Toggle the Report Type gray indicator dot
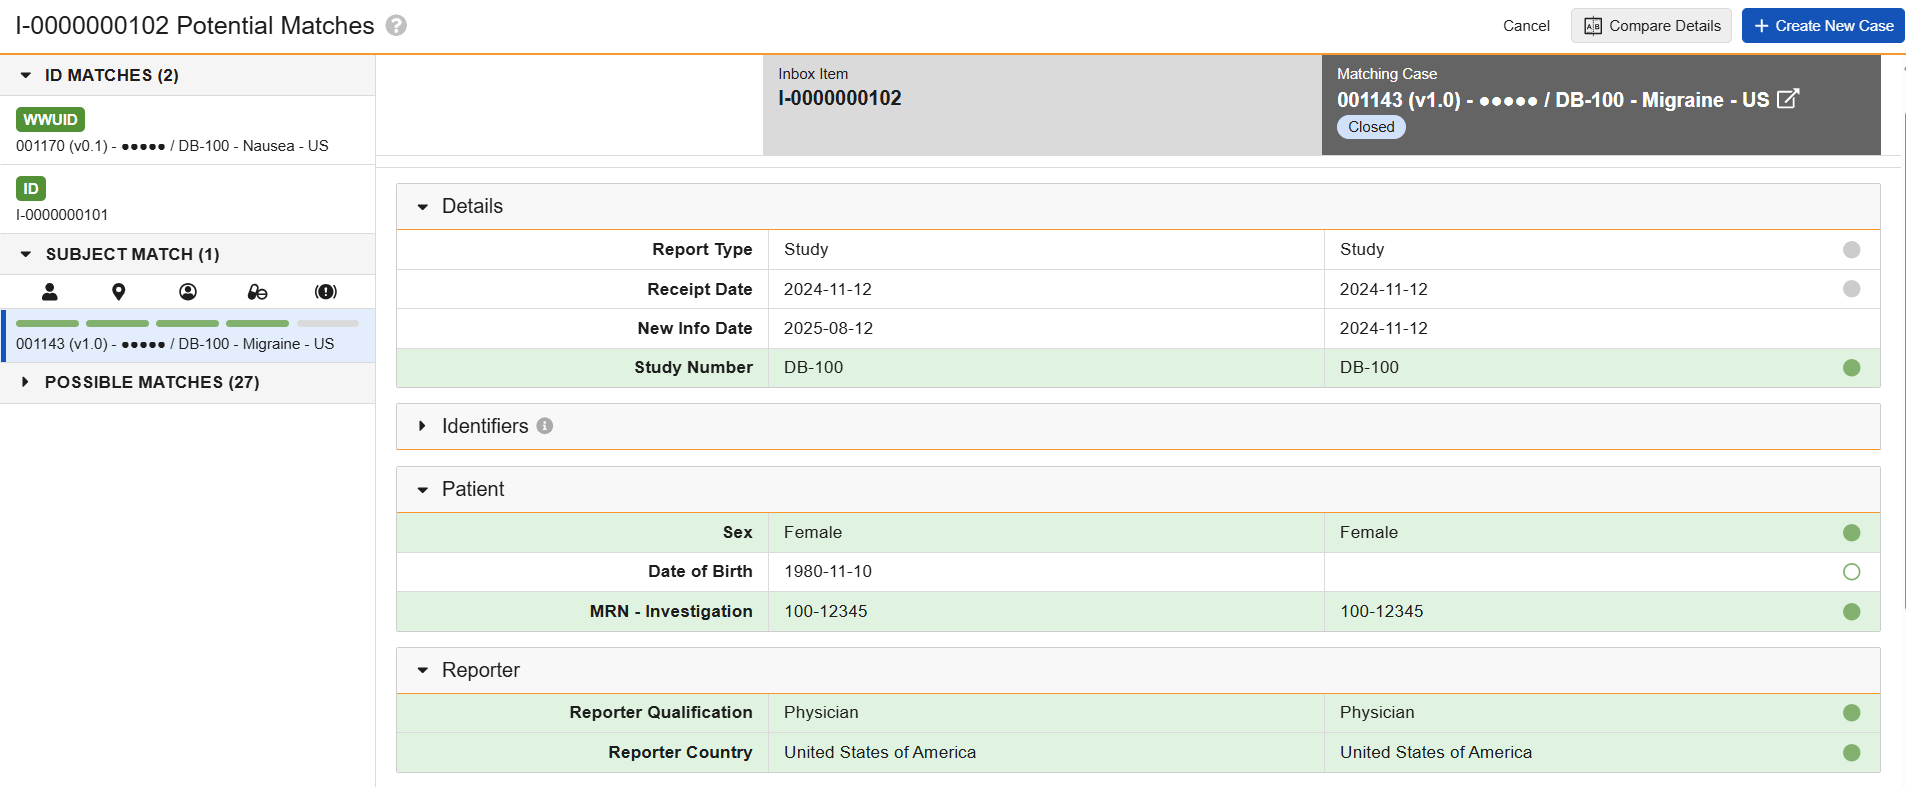 (1851, 250)
